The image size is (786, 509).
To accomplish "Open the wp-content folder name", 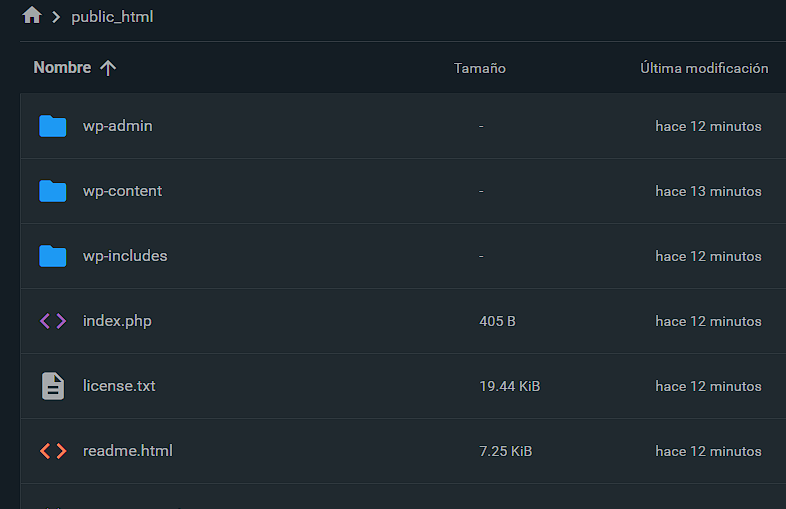I will pyautogui.click(x=122, y=191).
